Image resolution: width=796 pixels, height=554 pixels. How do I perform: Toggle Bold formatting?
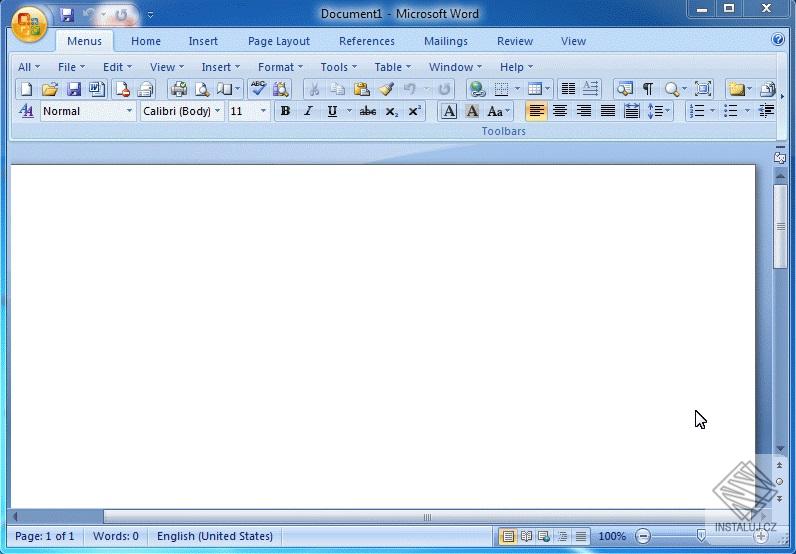coord(285,111)
